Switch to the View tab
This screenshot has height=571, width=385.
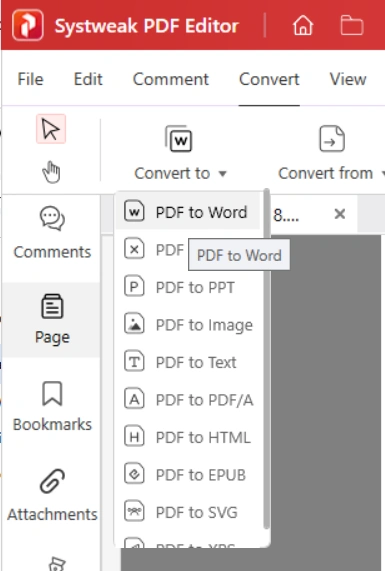(x=348, y=79)
